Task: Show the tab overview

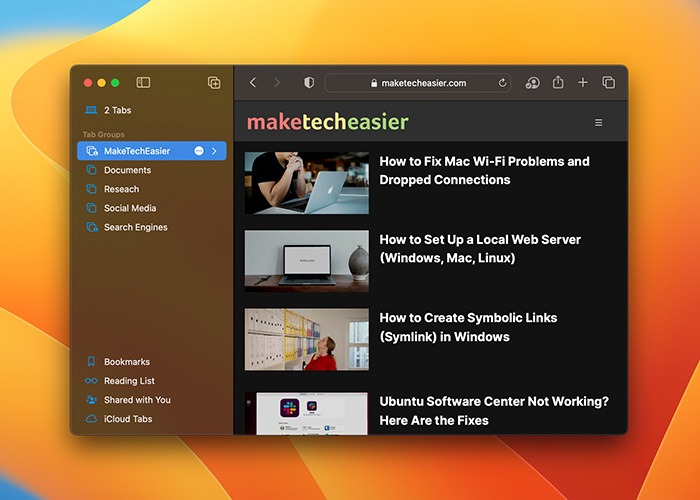Action: pos(608,83)
